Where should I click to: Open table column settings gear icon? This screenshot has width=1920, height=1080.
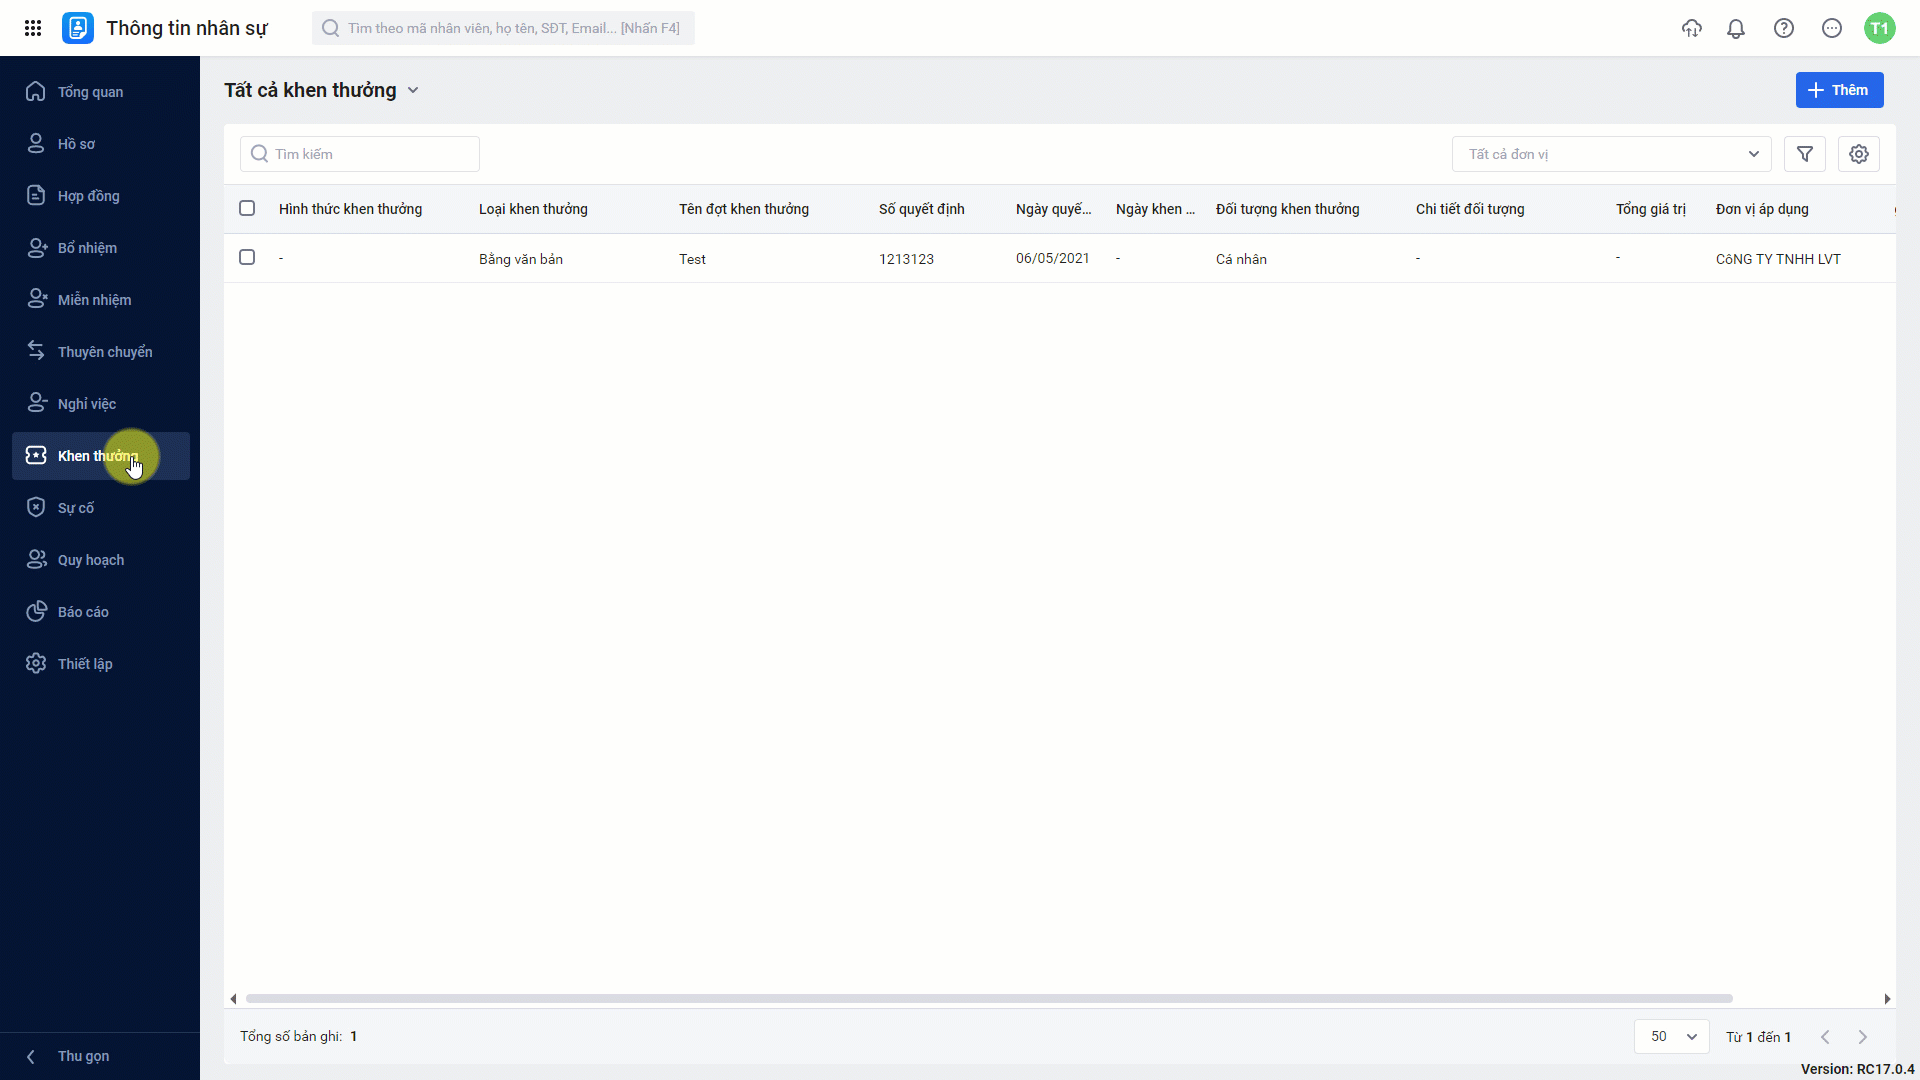1859,154
